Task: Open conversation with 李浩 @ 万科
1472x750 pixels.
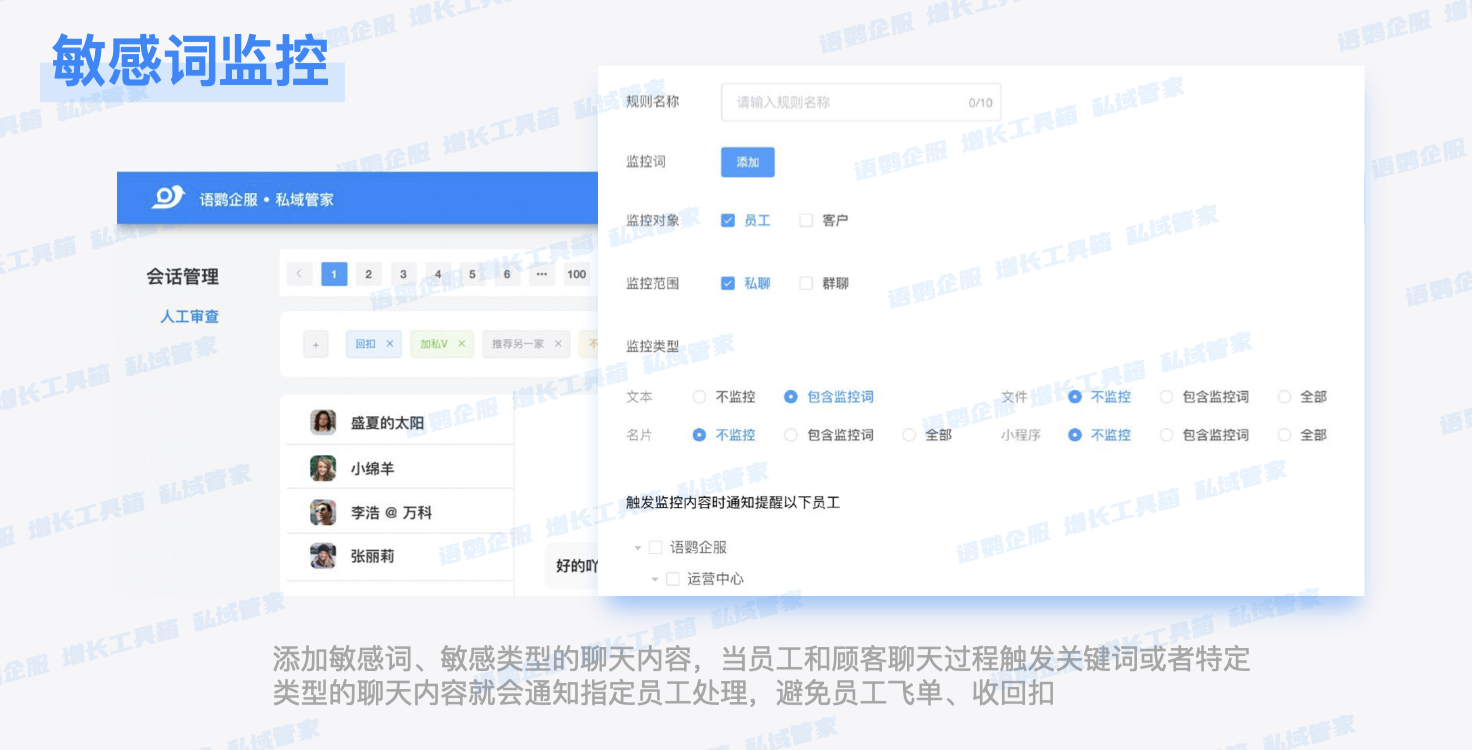Action: [x=391, y=513]
